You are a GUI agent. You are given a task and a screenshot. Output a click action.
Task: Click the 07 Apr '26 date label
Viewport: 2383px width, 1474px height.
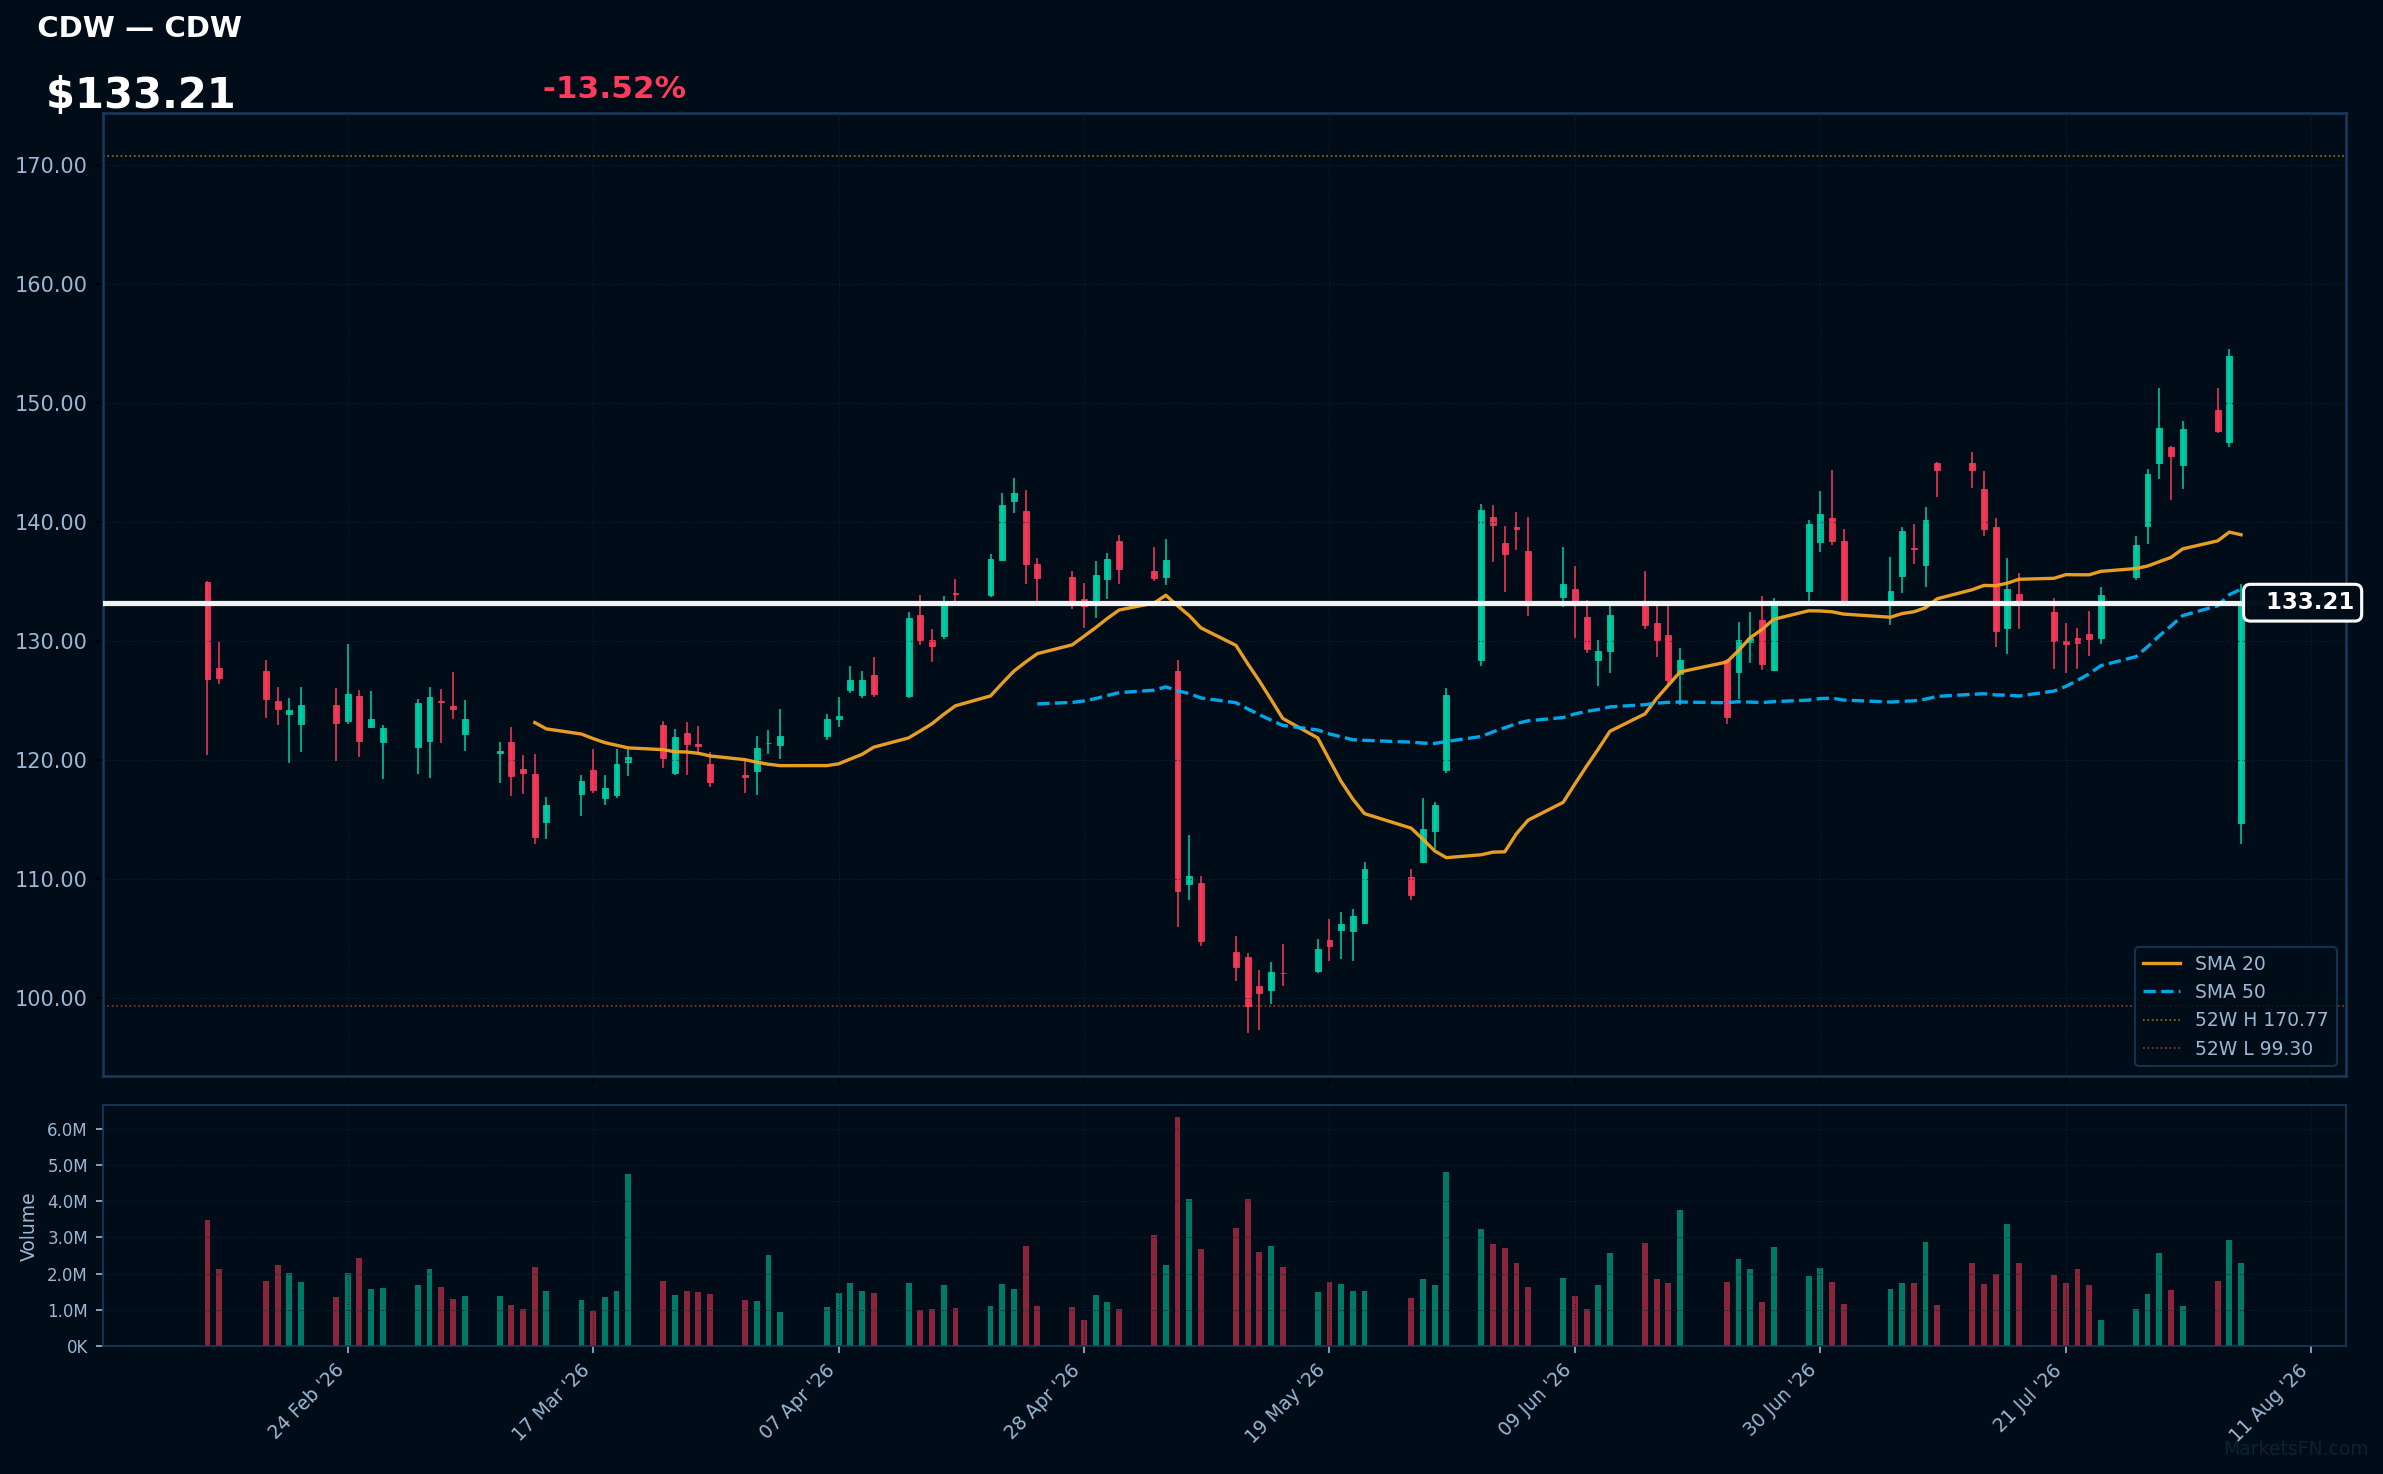(x=797, y=1401)
